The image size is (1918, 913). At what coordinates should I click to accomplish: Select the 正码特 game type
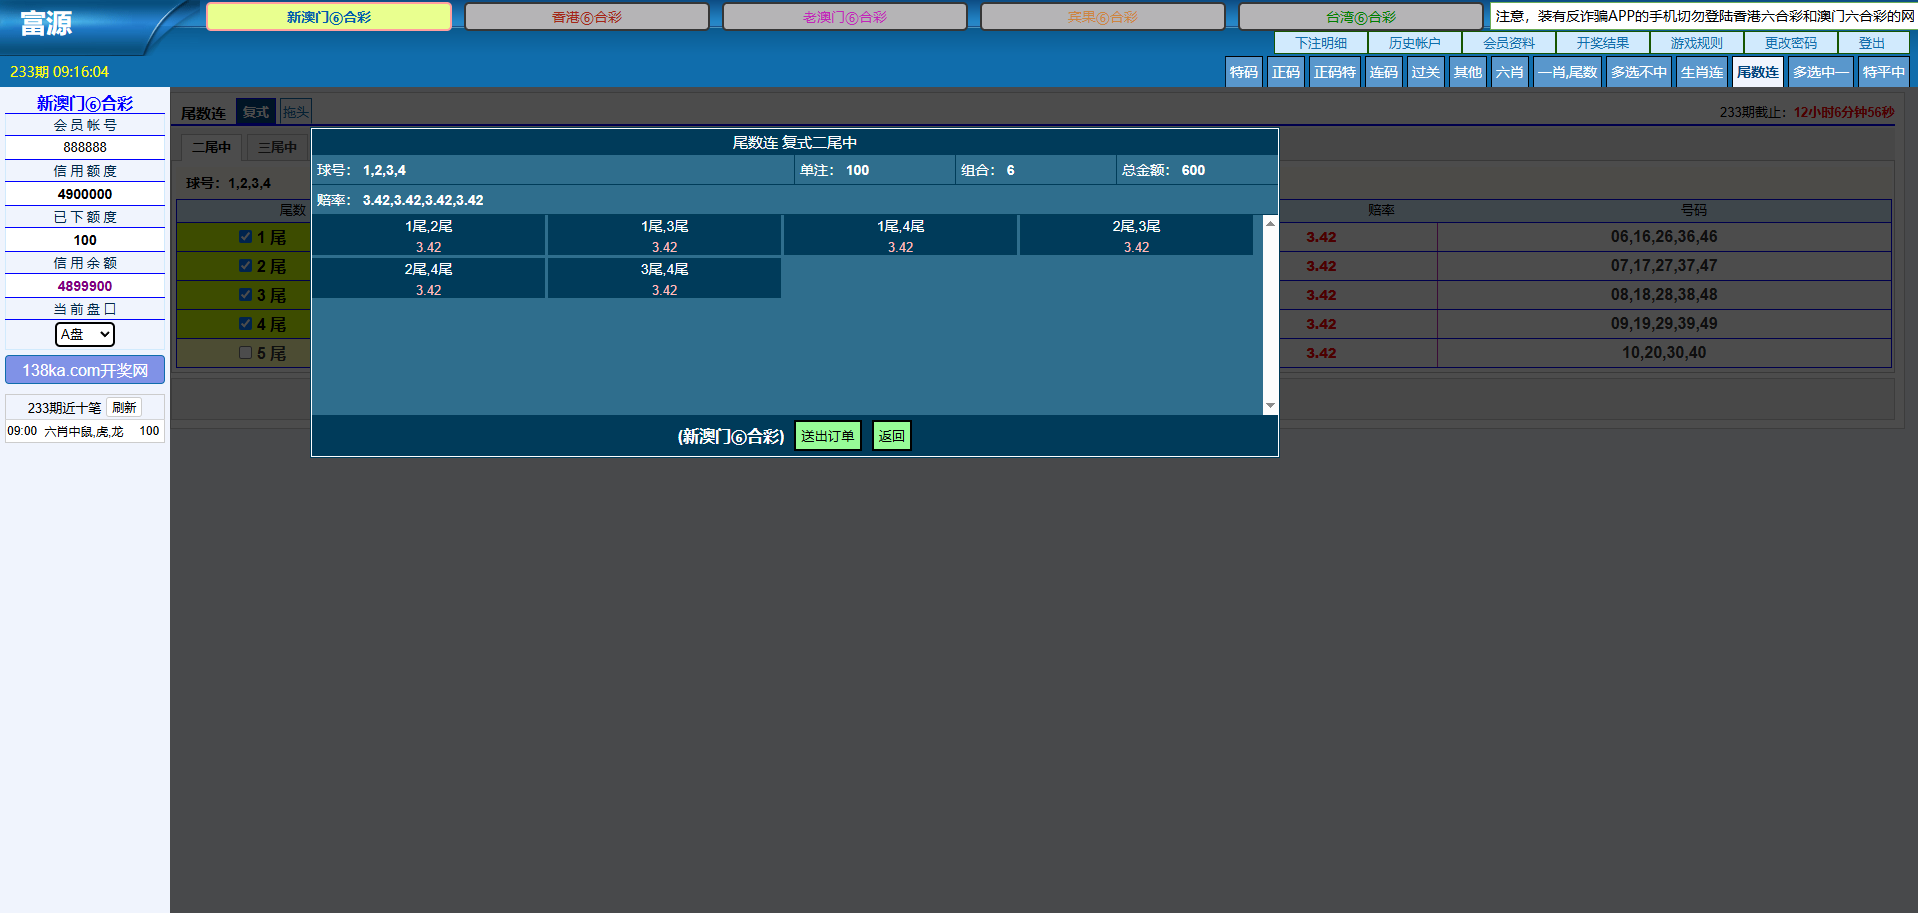[x=1335, y=72]
